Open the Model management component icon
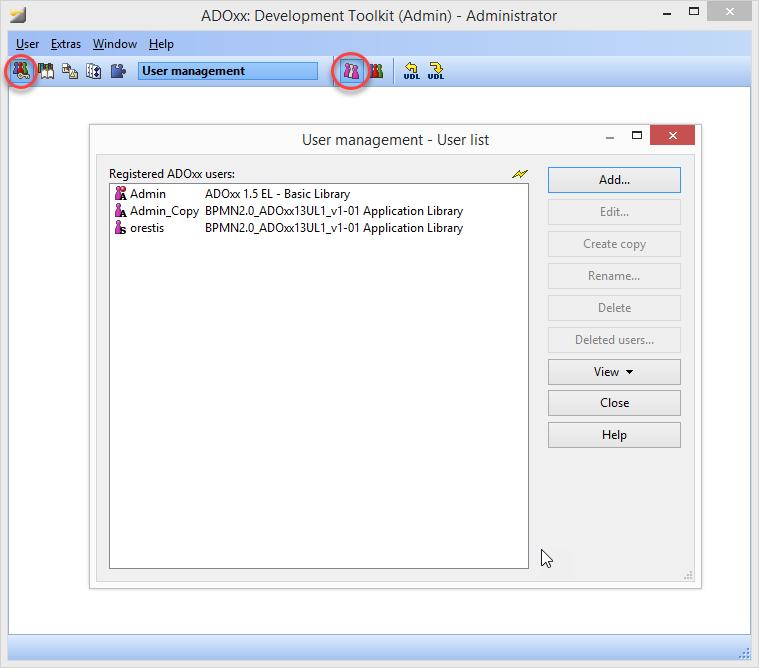The image size is (759, 668). click(70, 71)
